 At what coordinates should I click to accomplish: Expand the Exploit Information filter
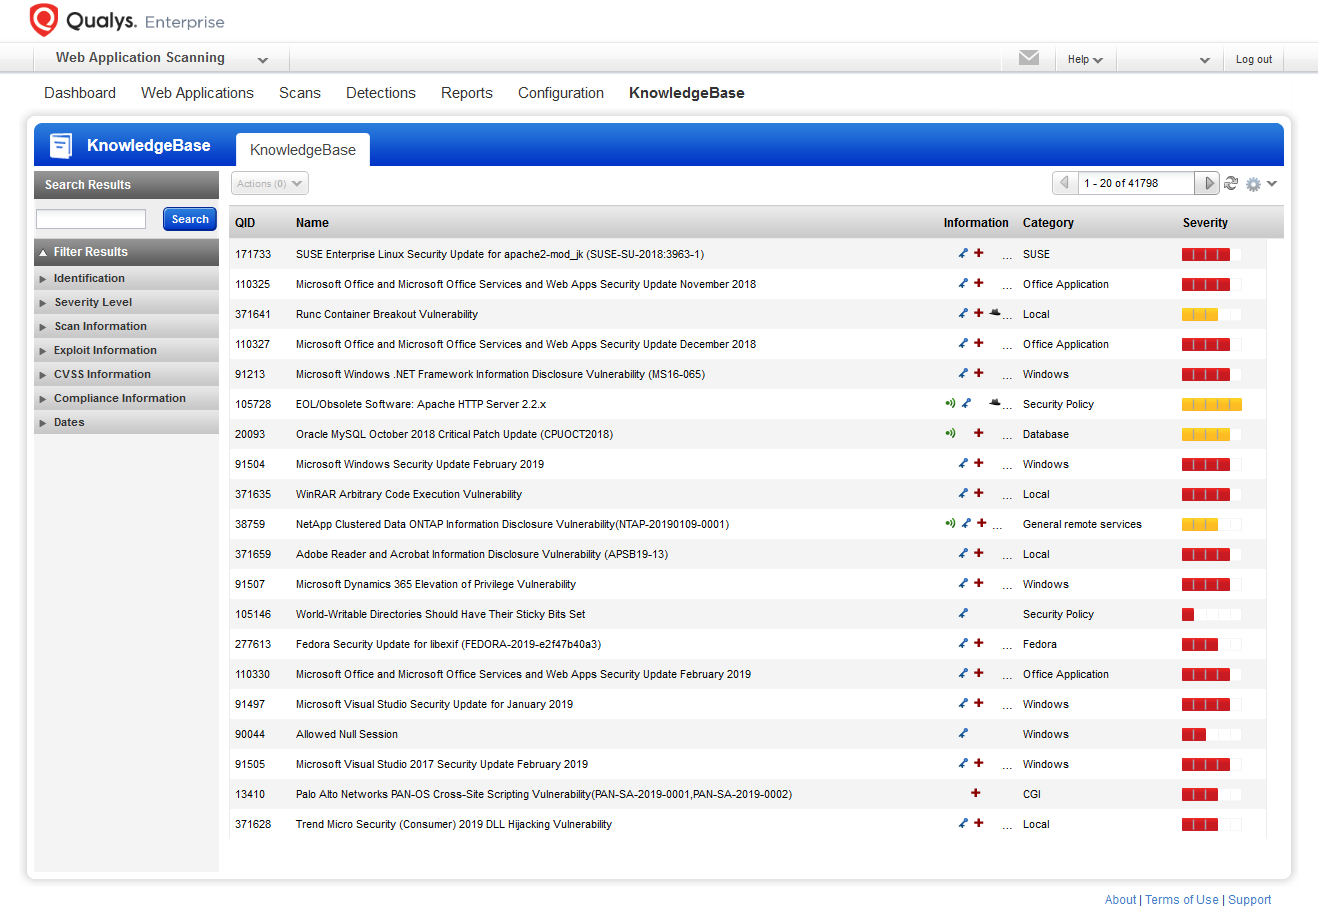click(126, 350)
